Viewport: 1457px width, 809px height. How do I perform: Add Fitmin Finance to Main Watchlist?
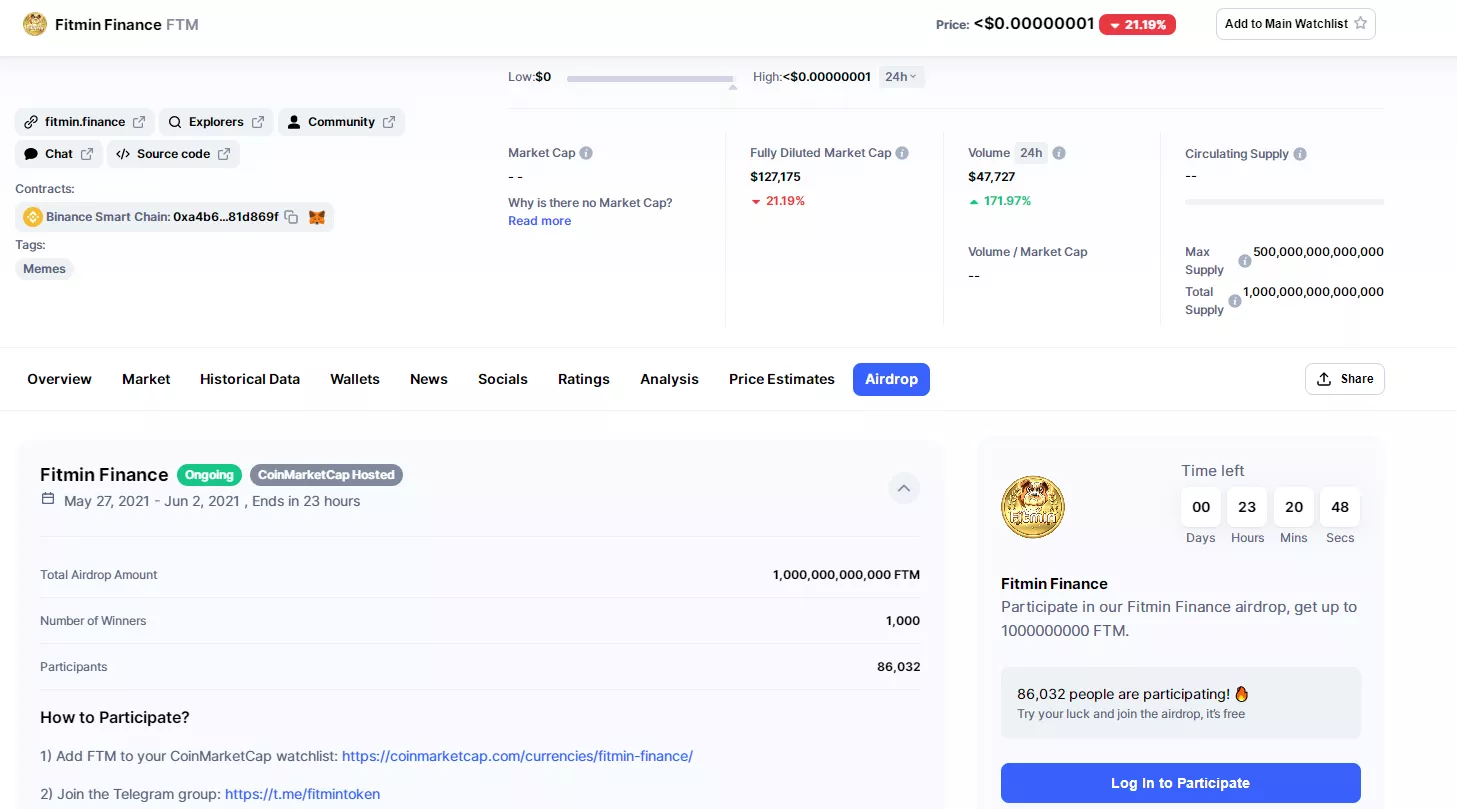[1295, 24]
